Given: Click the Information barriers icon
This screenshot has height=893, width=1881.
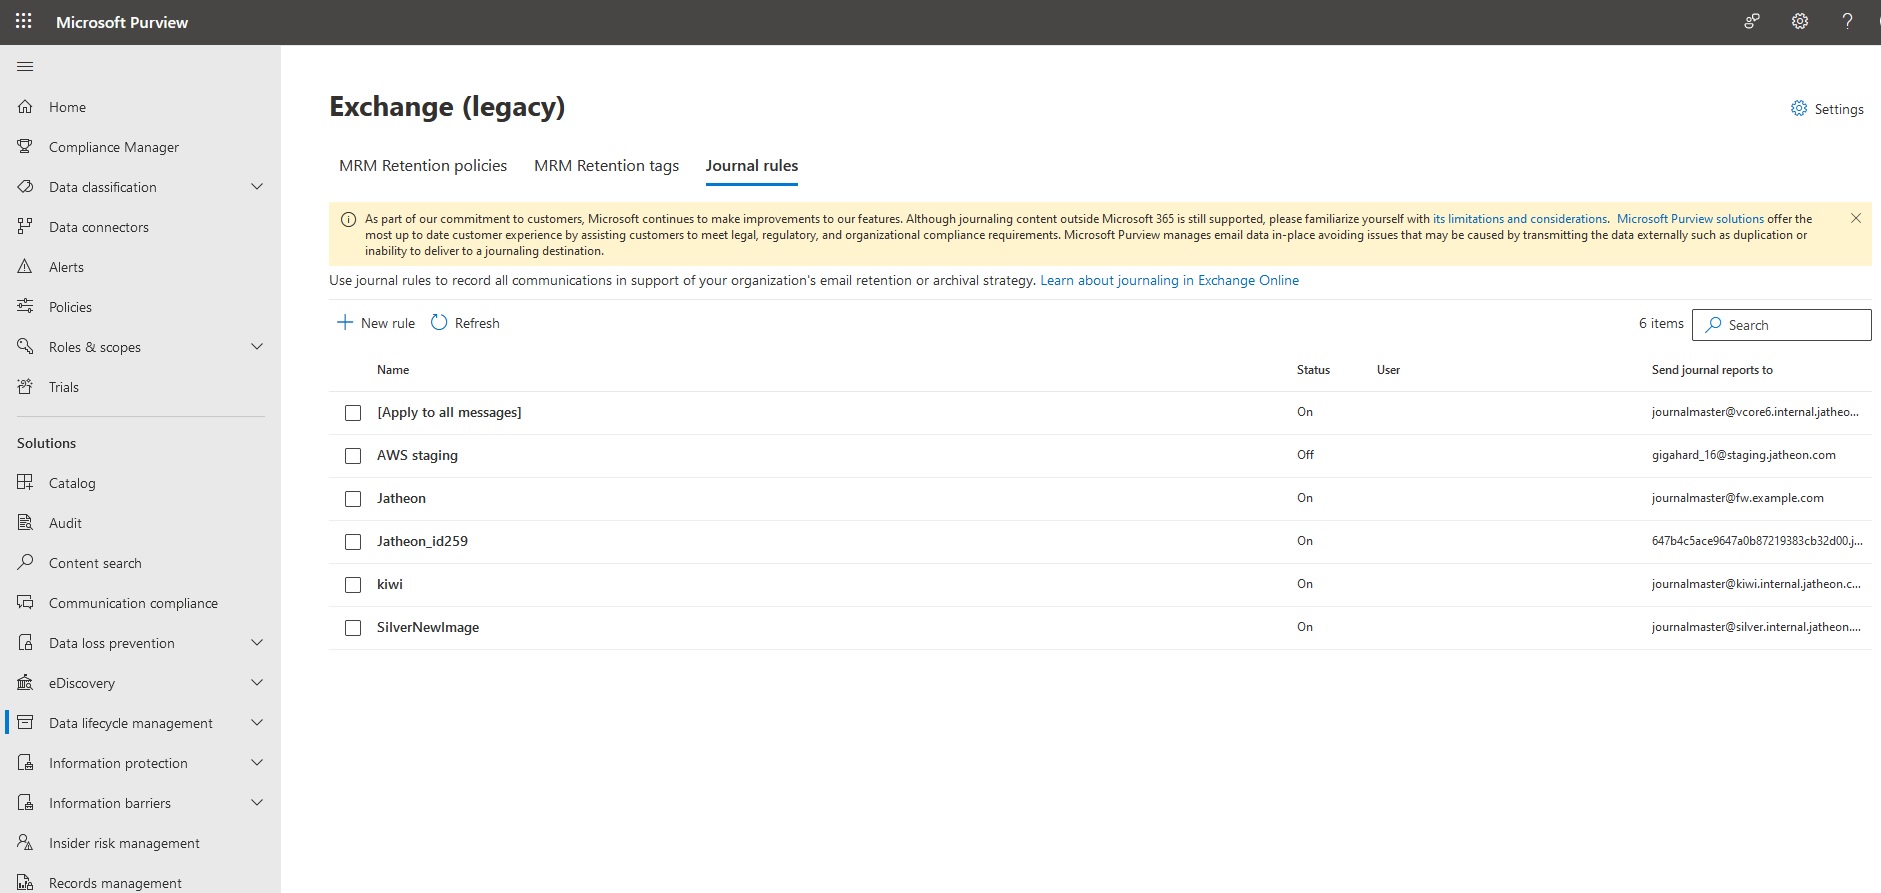Looking at the screenshot, I should point(25,803).
